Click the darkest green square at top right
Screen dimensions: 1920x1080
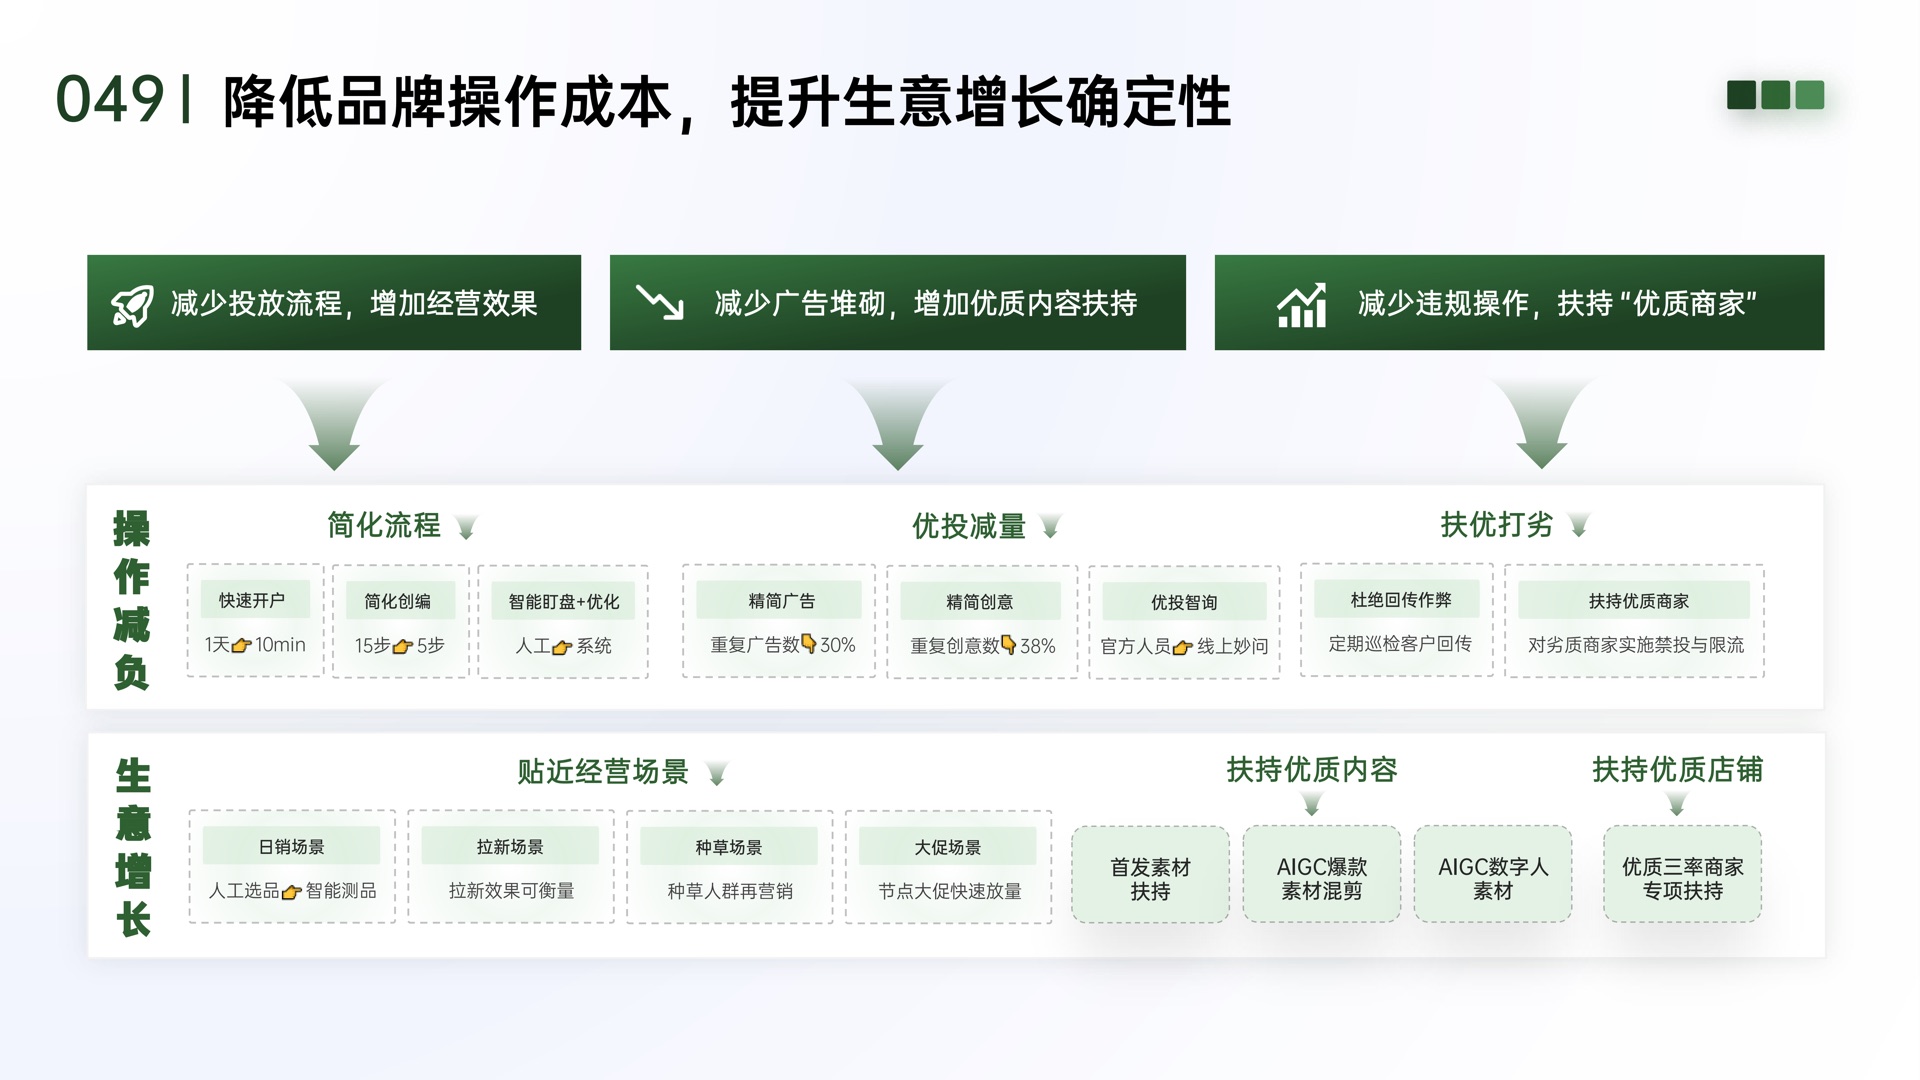[1741, 95]
